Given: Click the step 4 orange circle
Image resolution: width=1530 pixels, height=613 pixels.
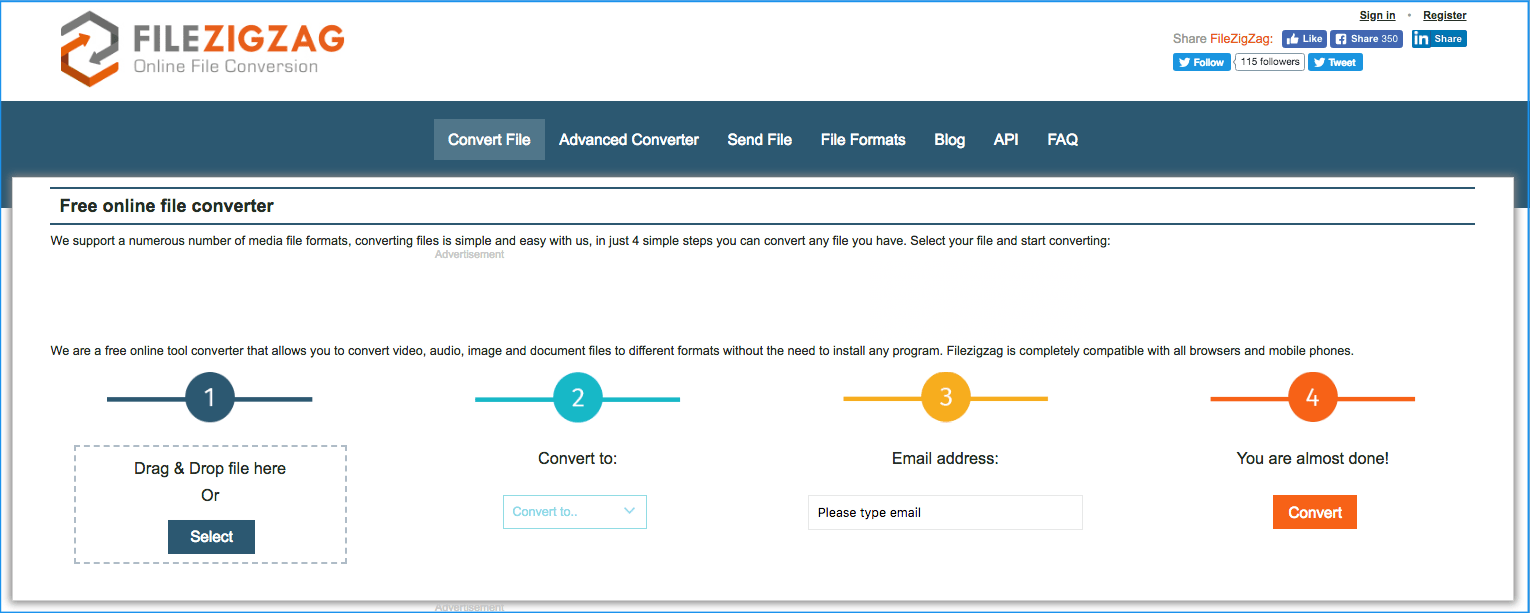Looking at the screenshot, I should click(1313, 398).
